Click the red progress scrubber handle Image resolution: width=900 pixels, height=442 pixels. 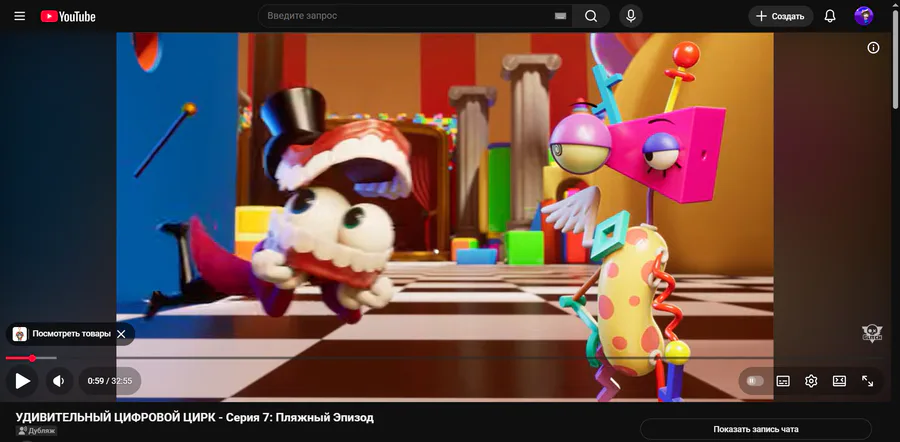[32, 358]
